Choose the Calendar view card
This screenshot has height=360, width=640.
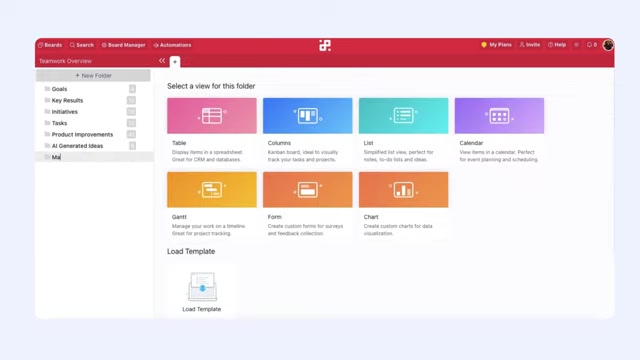[500, 131]
